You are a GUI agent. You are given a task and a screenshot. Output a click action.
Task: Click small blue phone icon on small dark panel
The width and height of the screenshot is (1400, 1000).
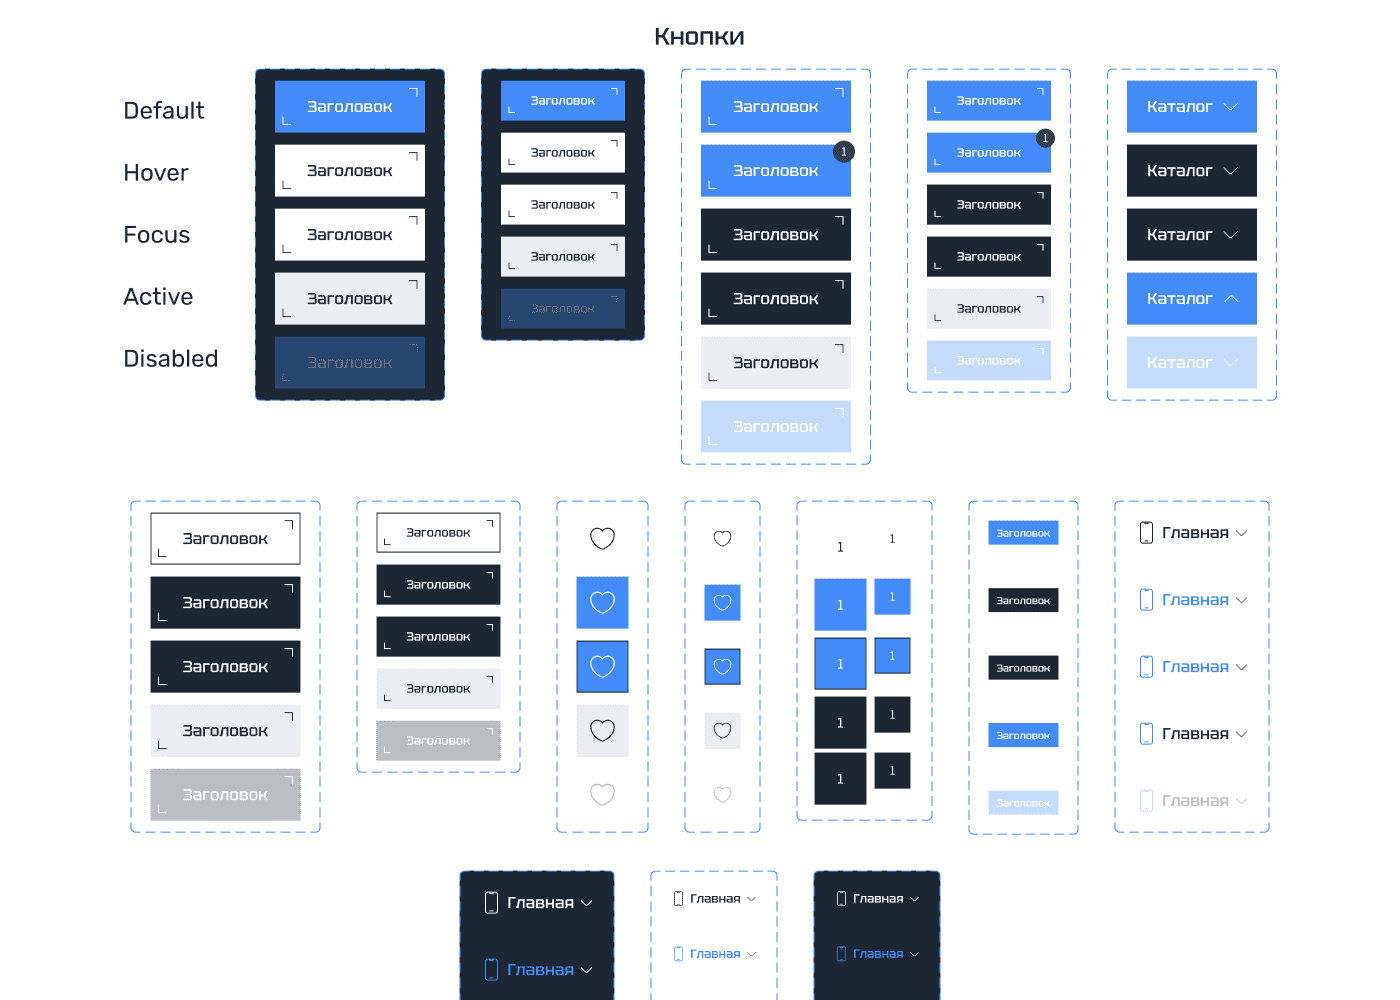pyautogui.click(x=841, y=954)
